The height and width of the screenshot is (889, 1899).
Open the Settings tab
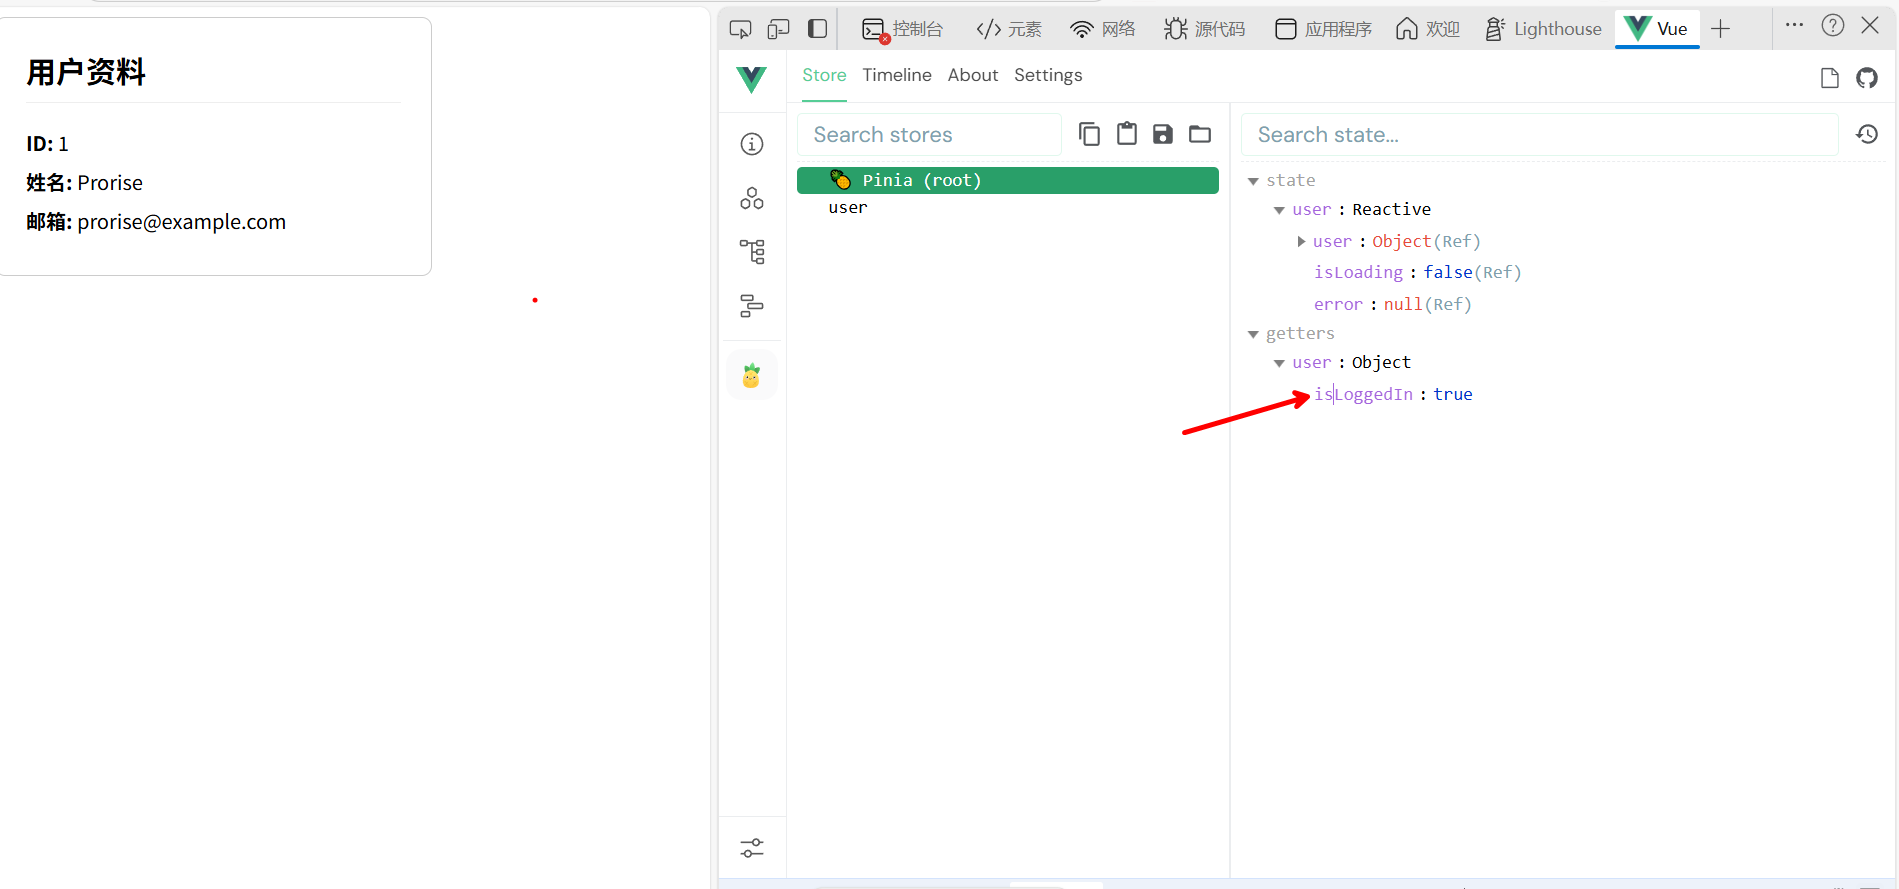(x=1047, y=75)
